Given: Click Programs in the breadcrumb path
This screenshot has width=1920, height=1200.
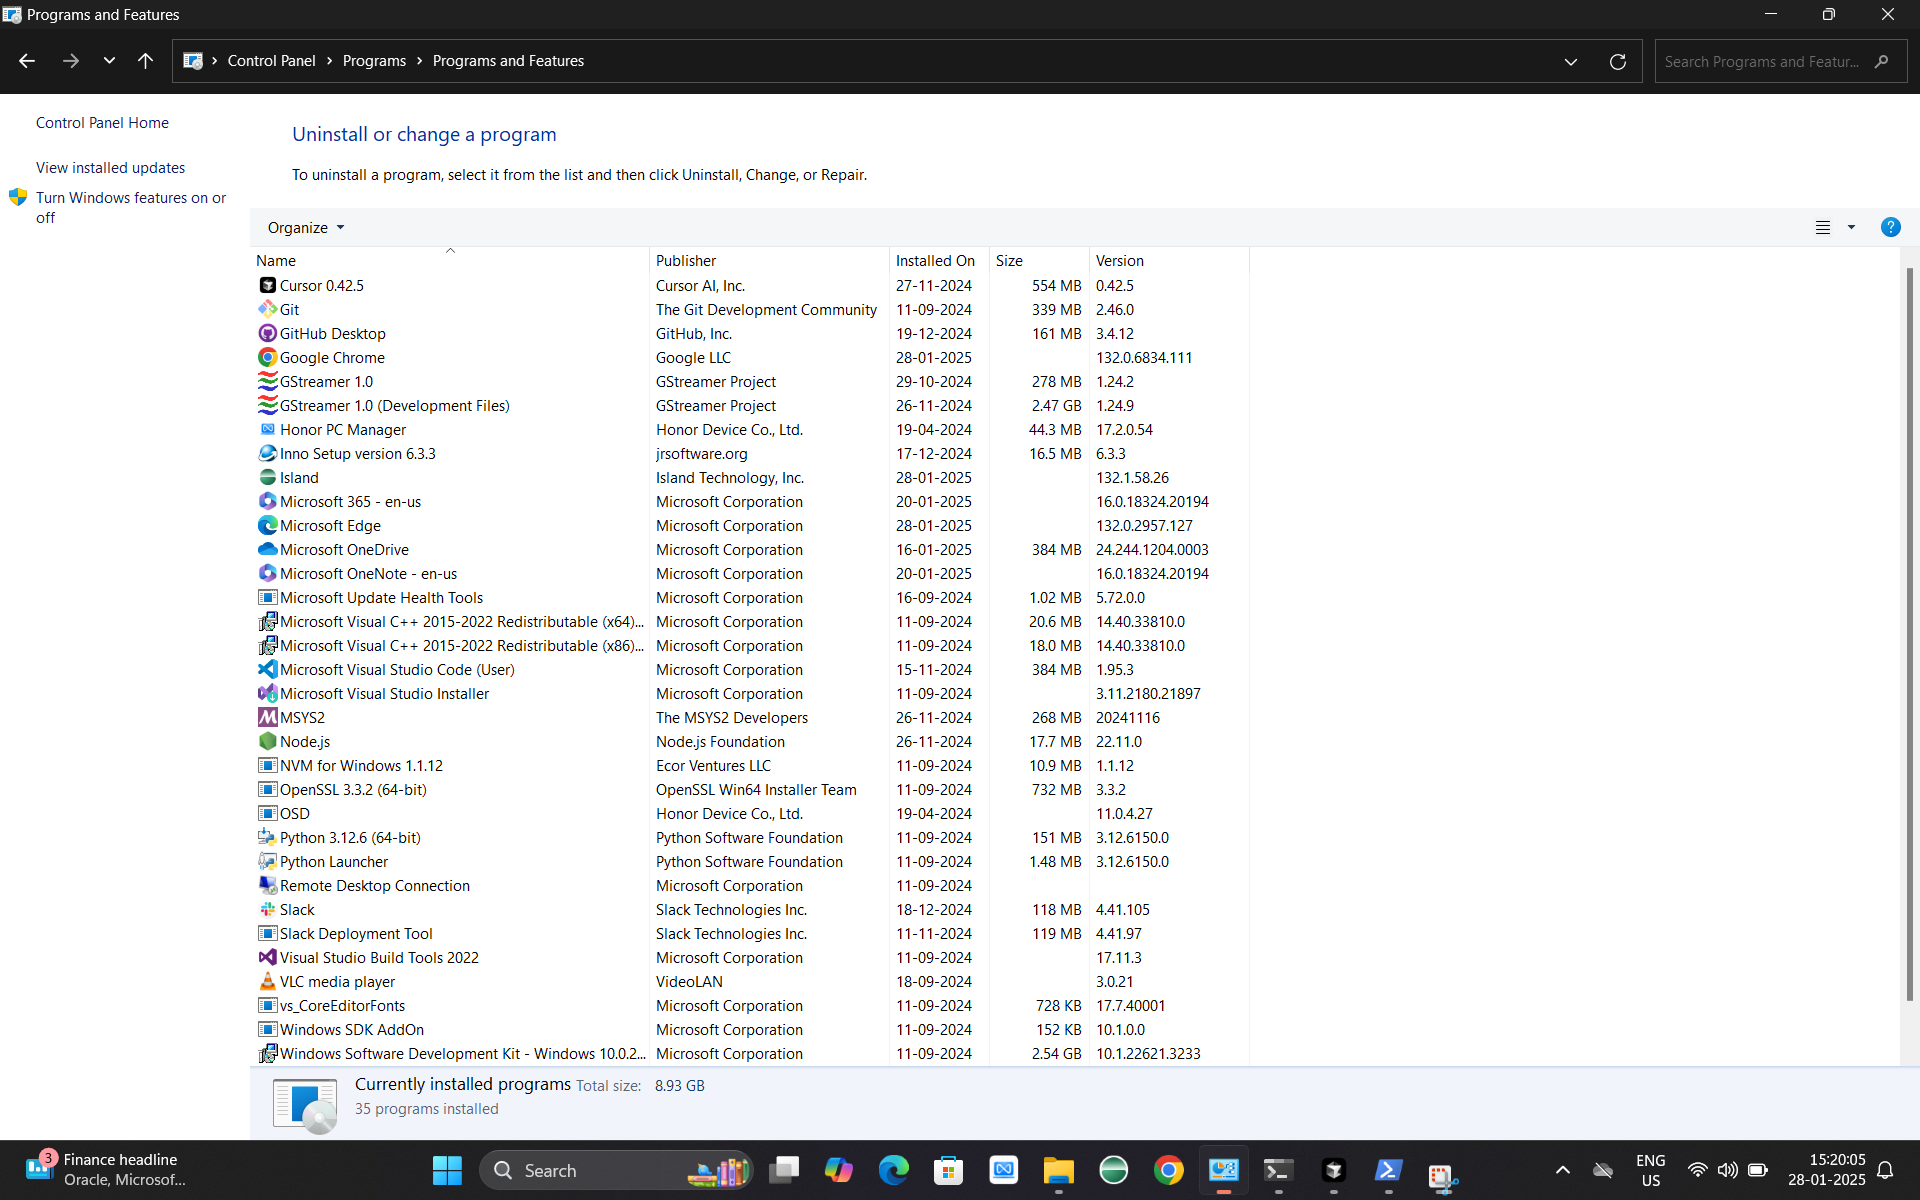Looking at the screenshot, I should tap(374, 60).
